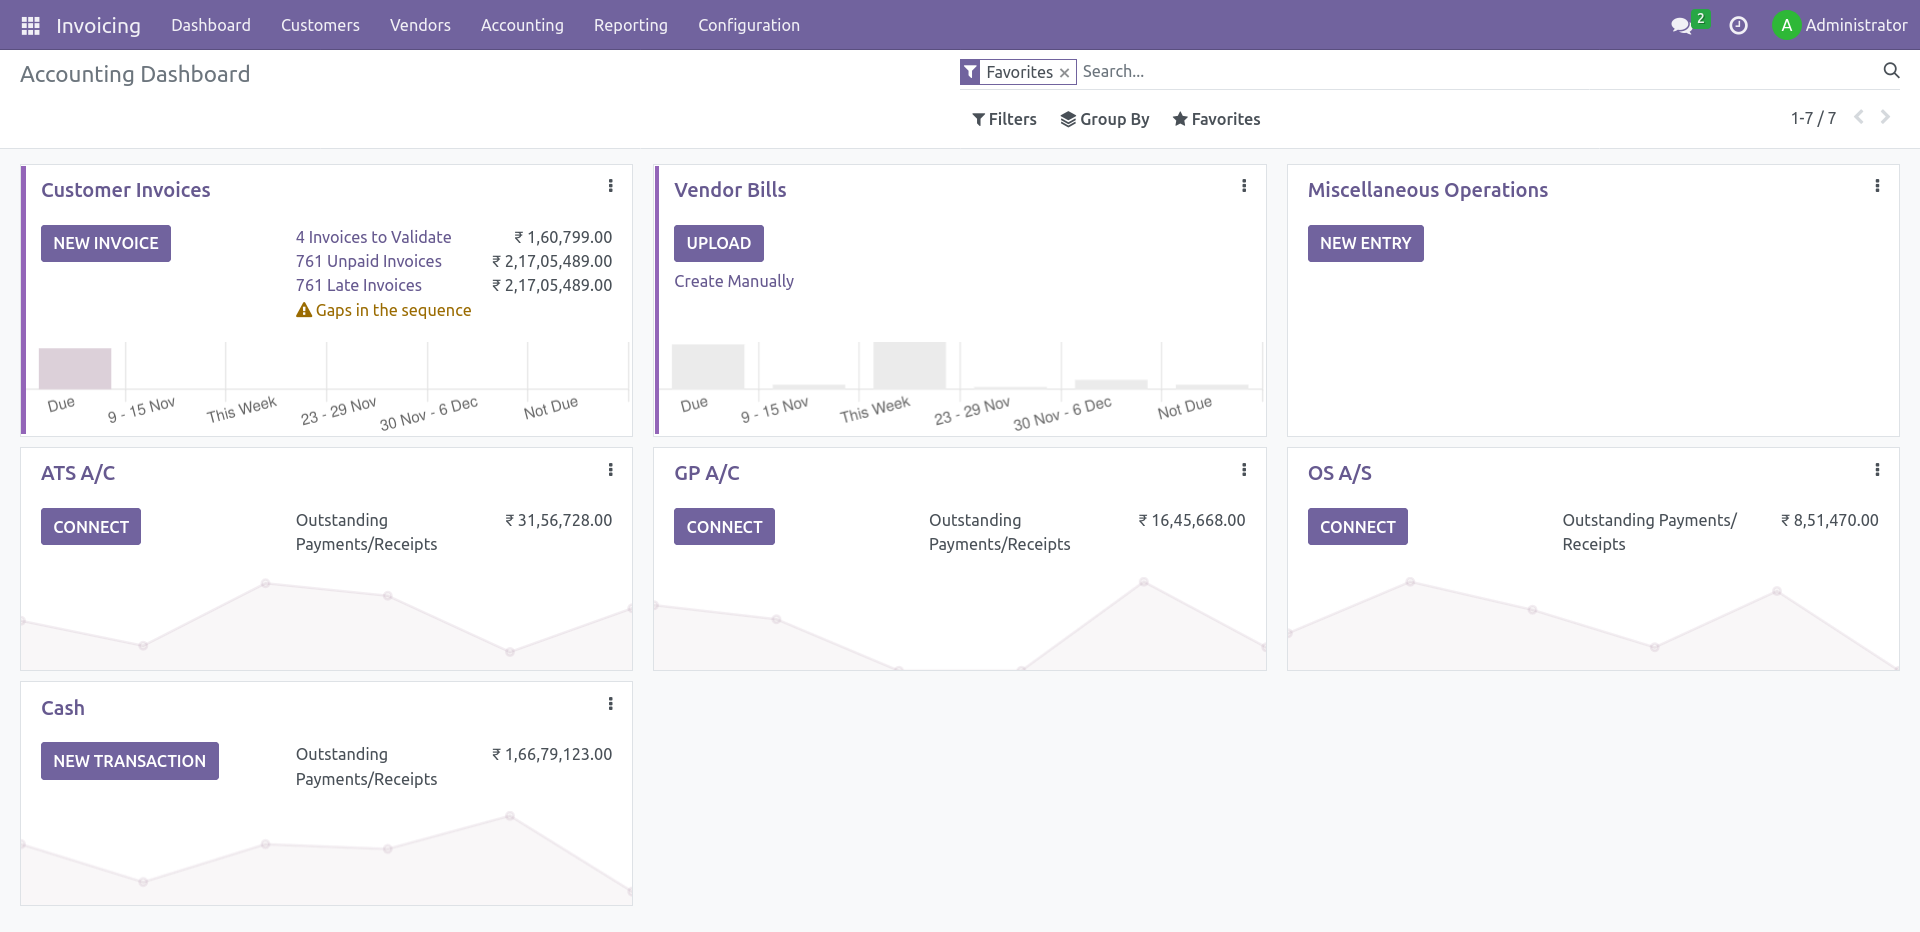Open the Filters dropdown
The image size is (1920, 932).
coord(1004,119)
